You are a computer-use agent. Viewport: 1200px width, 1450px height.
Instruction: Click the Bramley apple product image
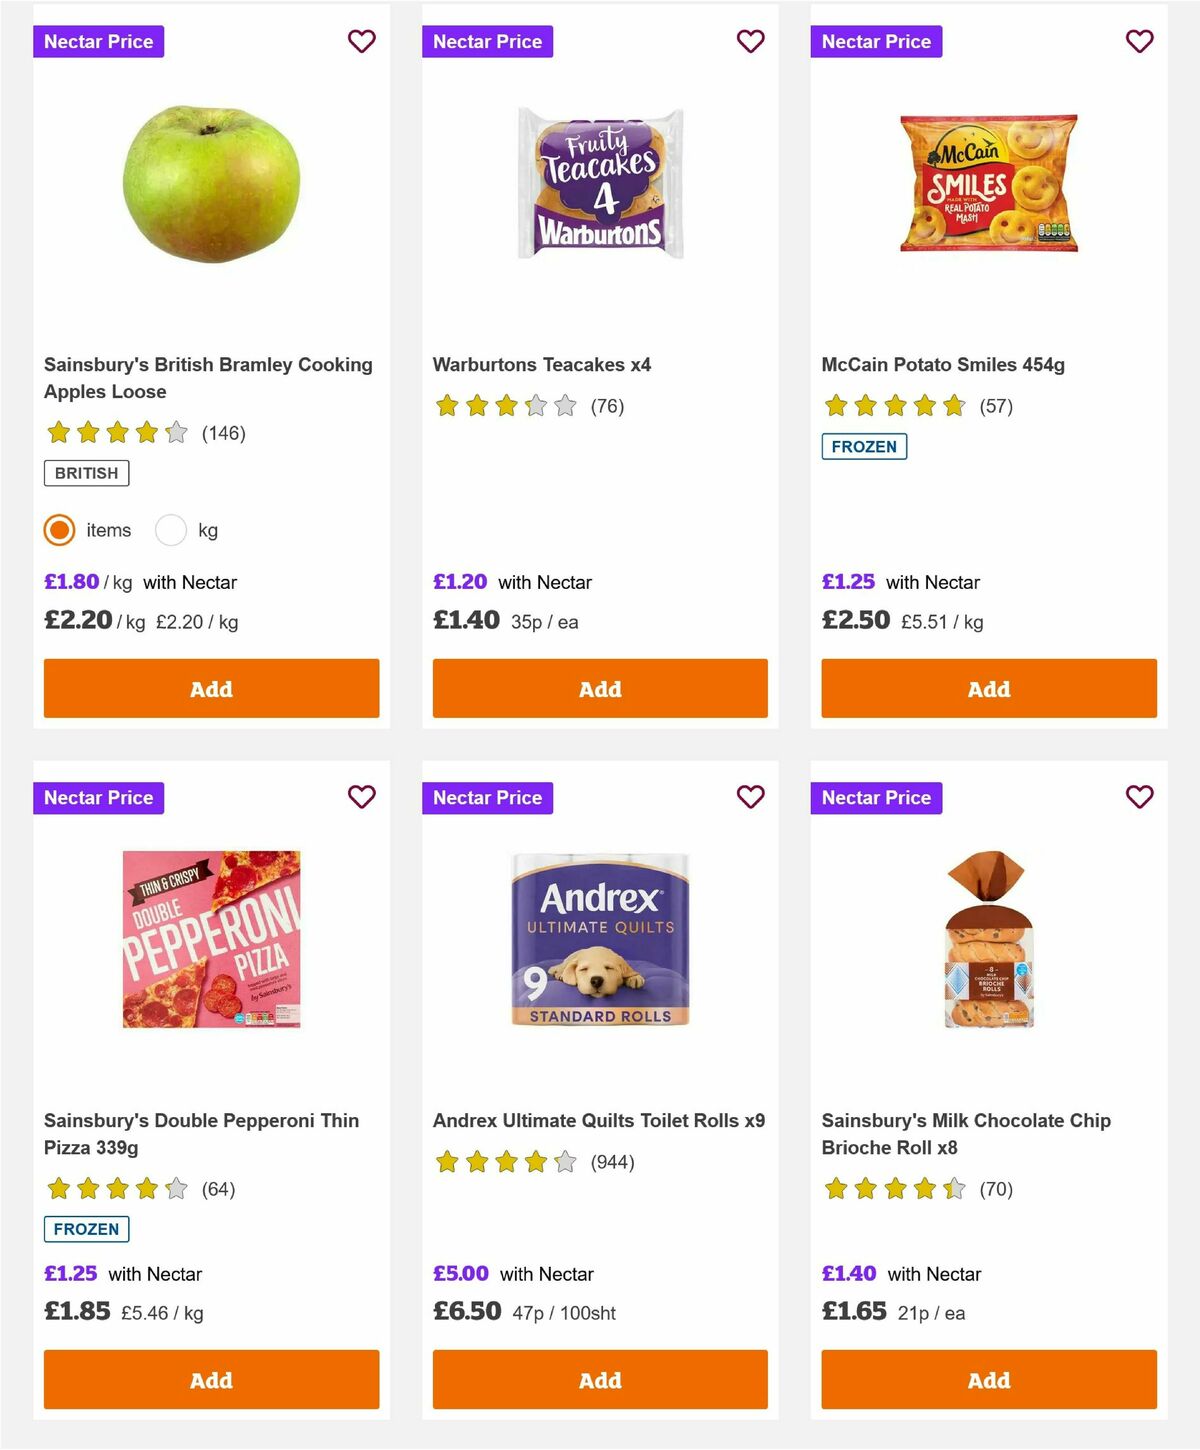(211, 185)
